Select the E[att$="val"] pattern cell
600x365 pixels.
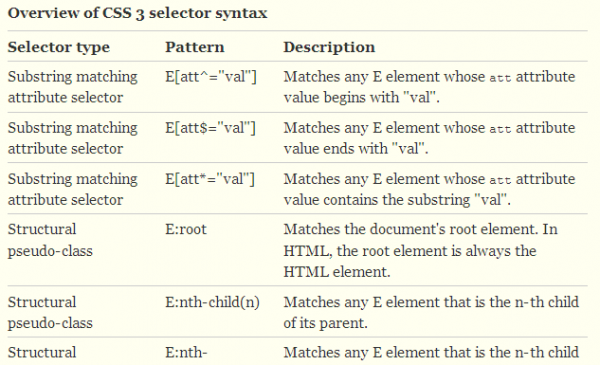pyautogui.click(x=210, y=128)
